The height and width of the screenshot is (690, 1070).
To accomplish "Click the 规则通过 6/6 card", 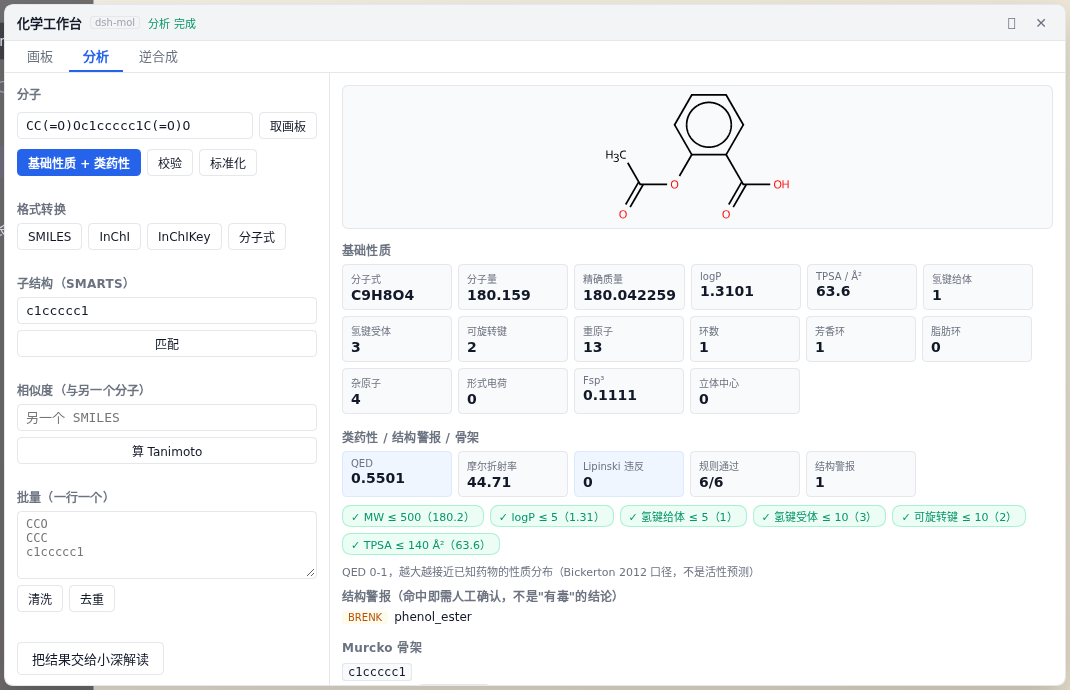I will [745, 474].
